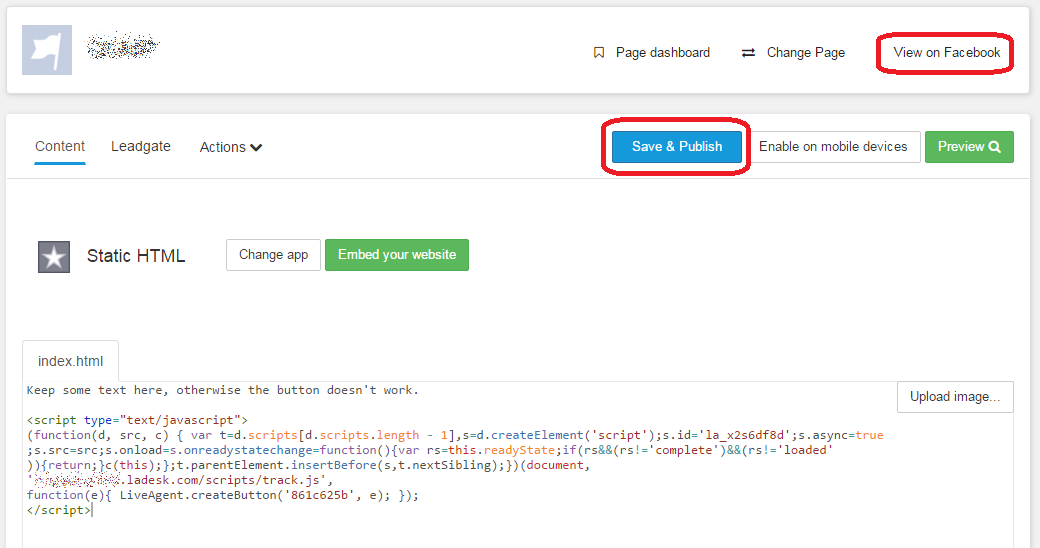Expand the Actions dropdown menu
1040x548 pixels.
coord(231,147)
